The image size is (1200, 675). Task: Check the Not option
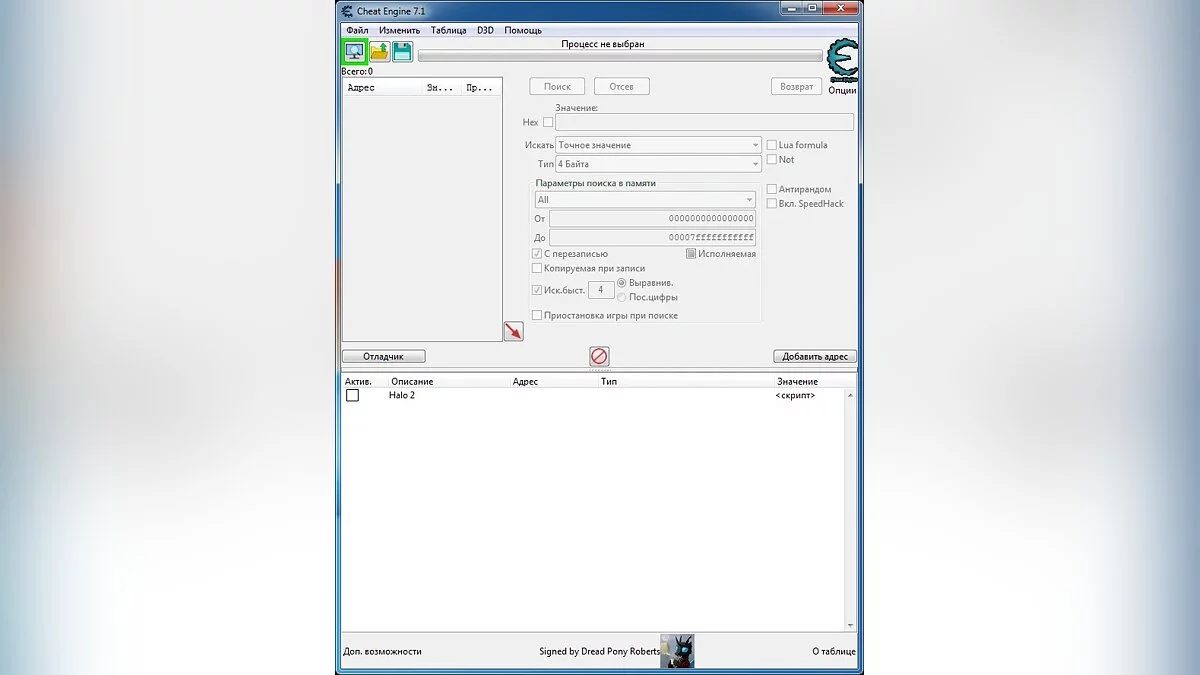click(771, 159)
